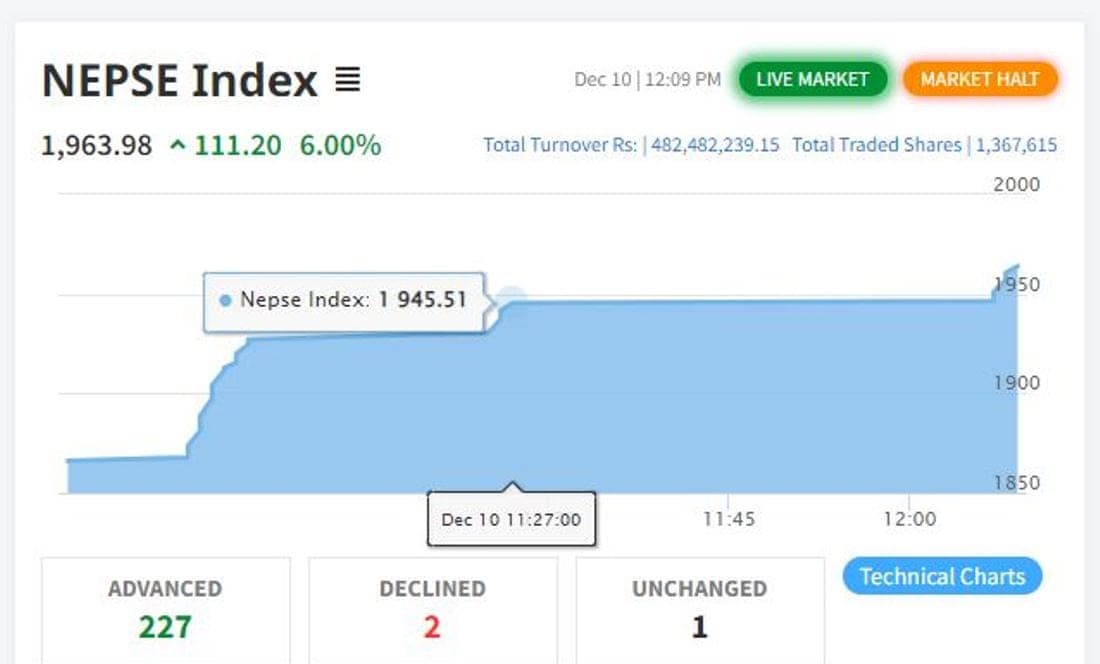Select the ADVANCED 227 stocks card
1100x664 pixels.
coord(166,610)
